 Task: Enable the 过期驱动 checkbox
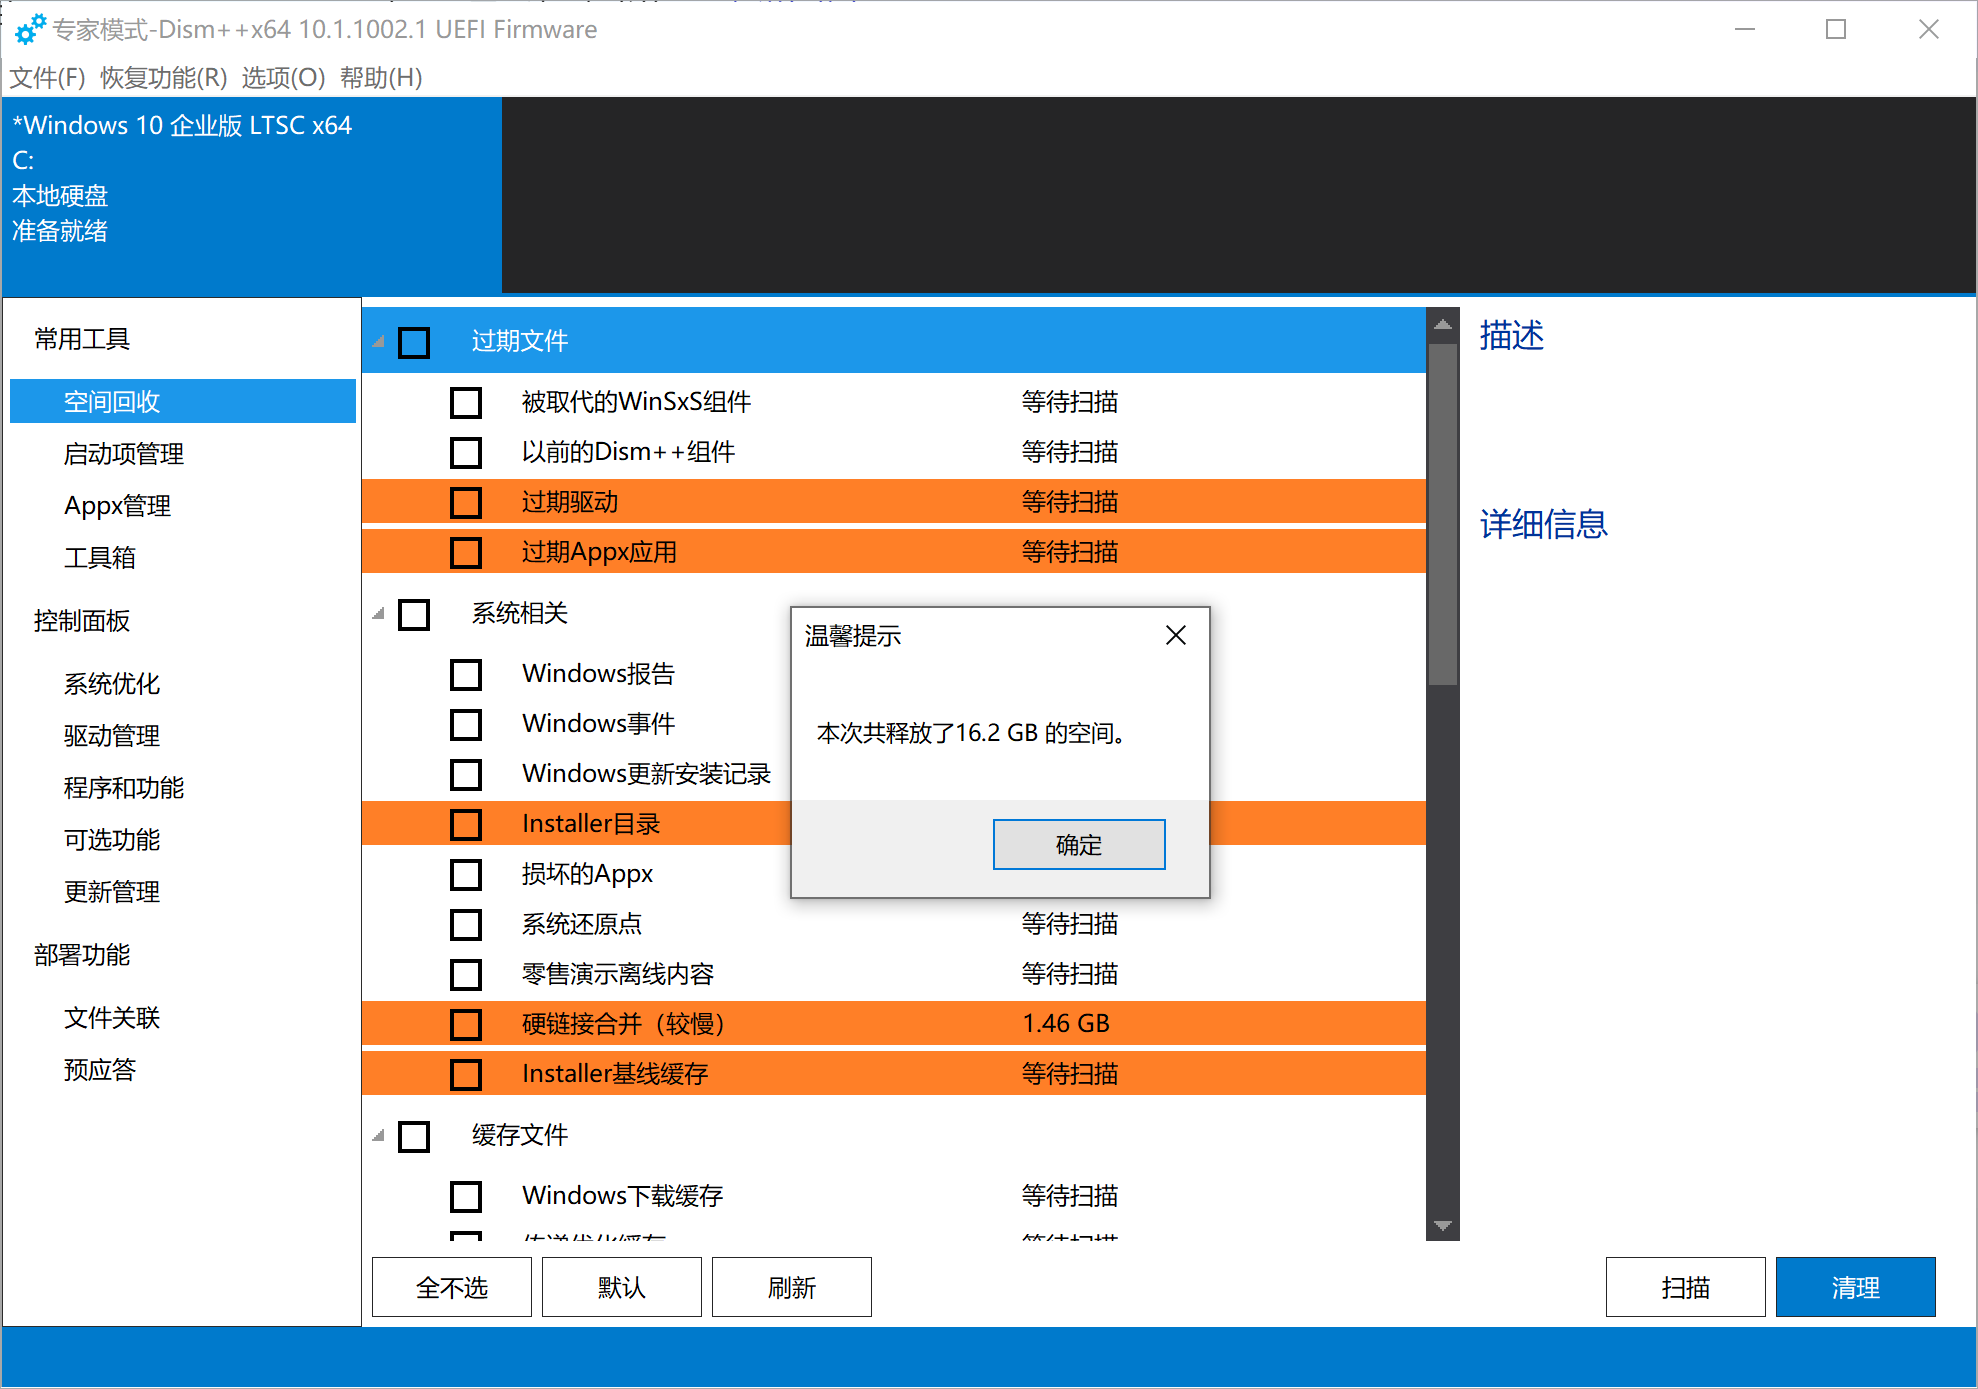click(x=466, y=502)
